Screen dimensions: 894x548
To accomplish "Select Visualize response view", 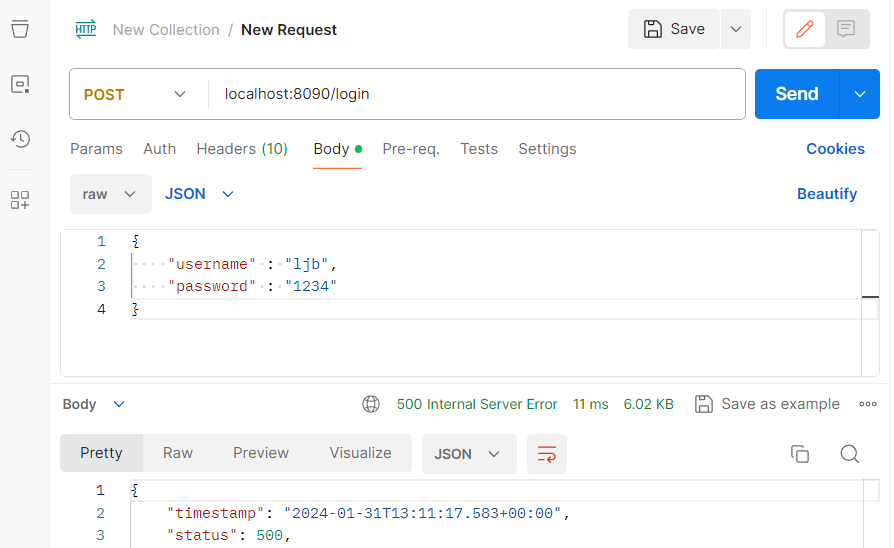I will tap(360, 453).
